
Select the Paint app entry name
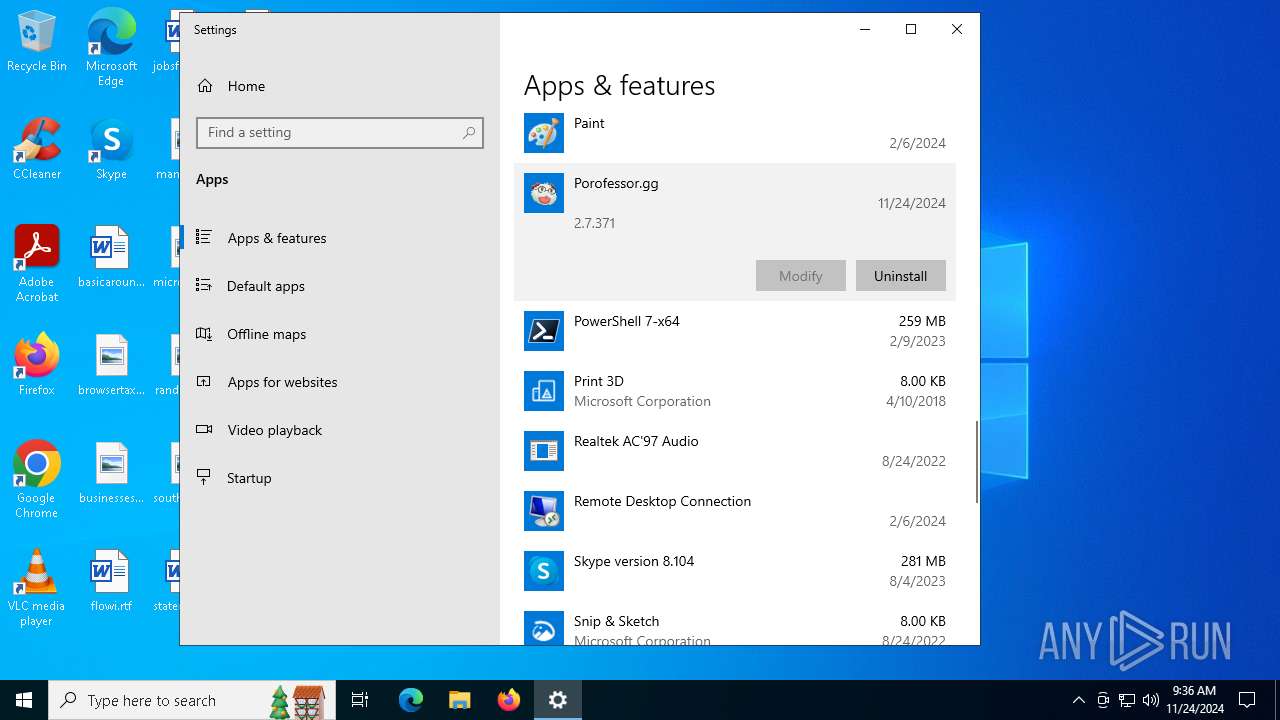589,123
